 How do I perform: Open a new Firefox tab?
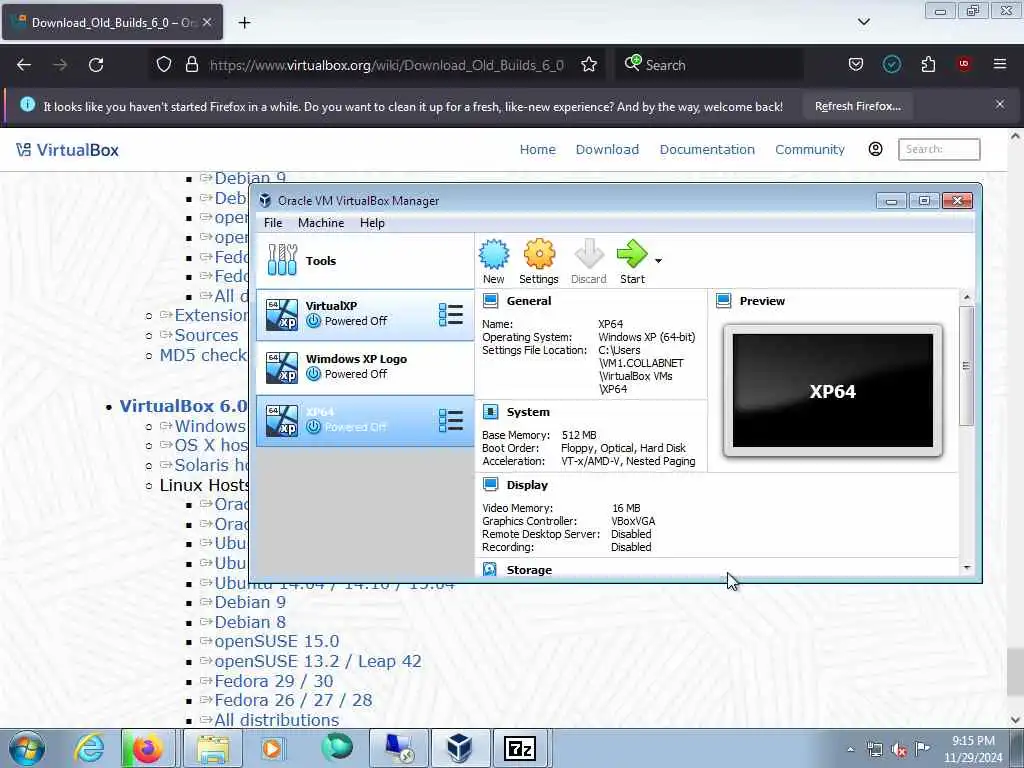[x=244, y=23]
